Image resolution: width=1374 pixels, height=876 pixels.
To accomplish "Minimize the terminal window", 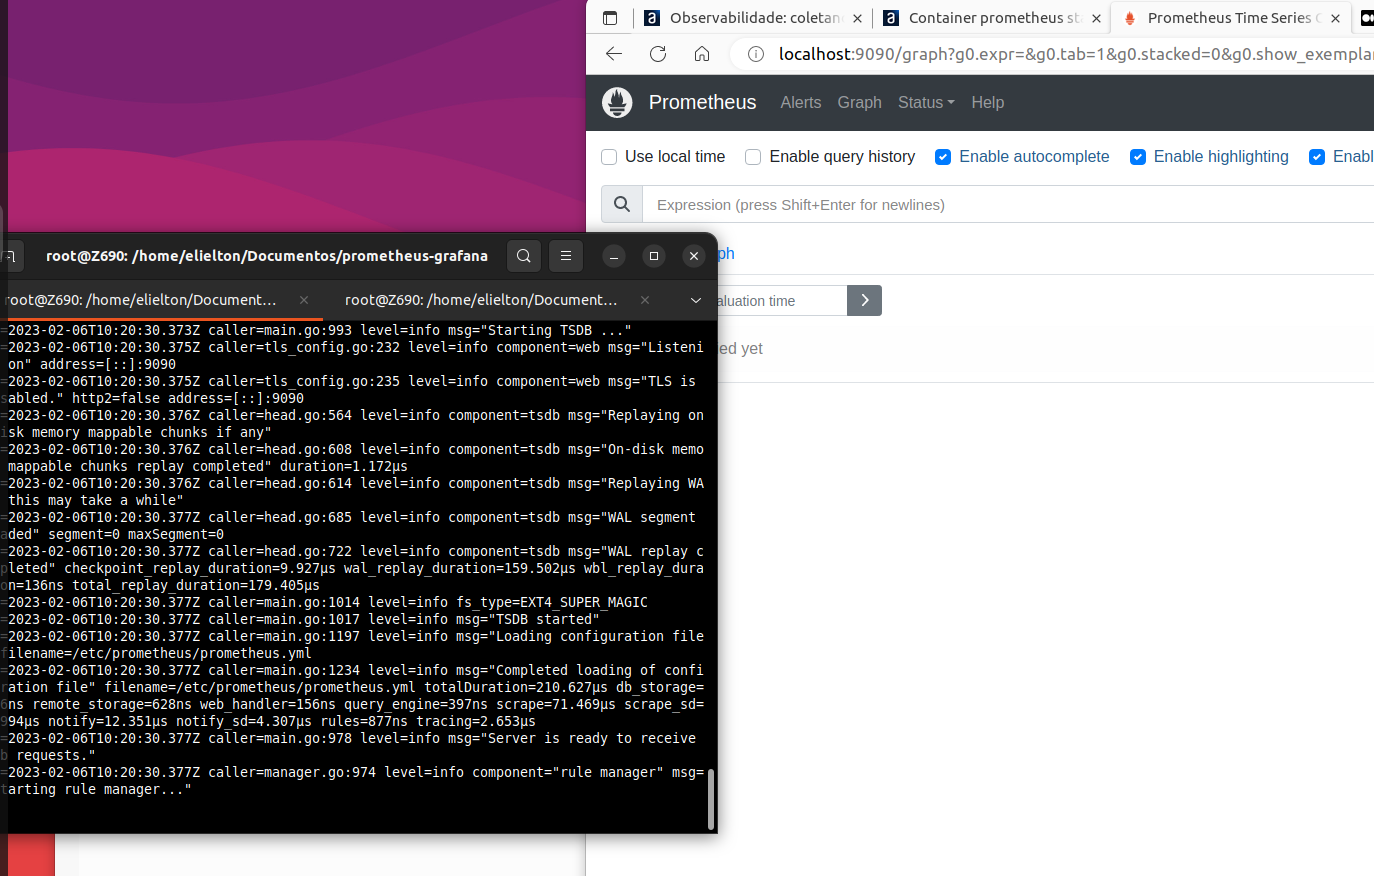I will coord(614,256).
